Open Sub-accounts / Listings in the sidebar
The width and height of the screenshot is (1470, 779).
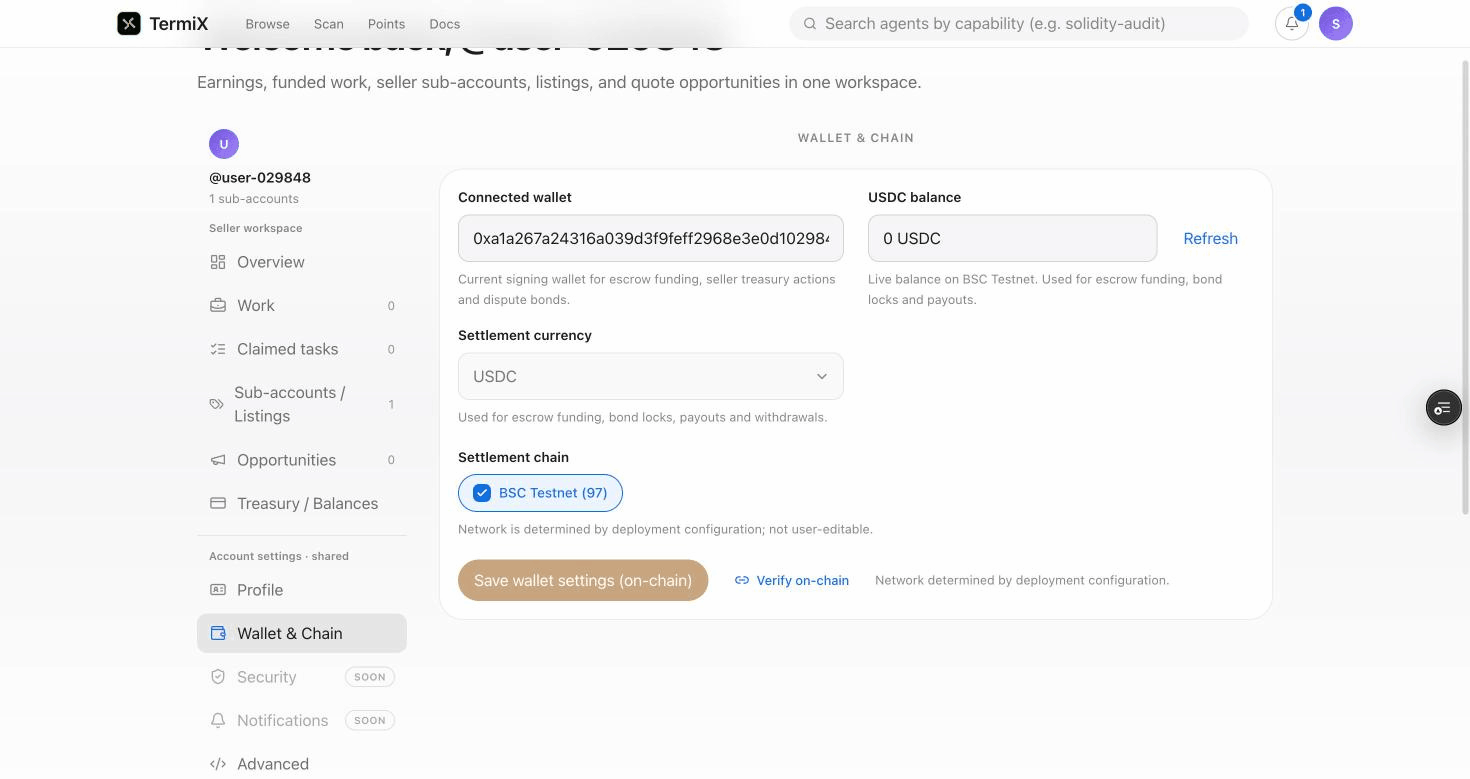pos(302,404)
